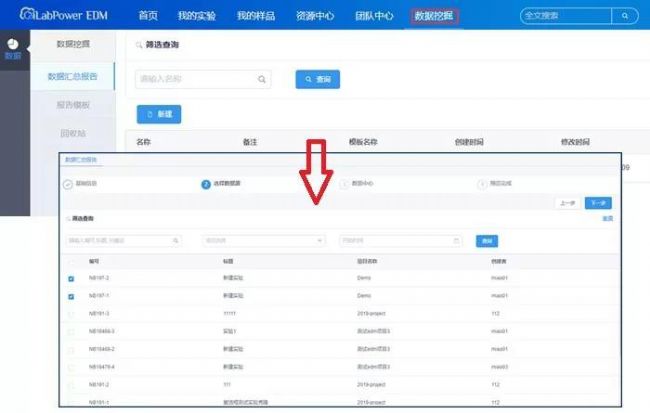Open the 数据挖掘 top navigation tab
The height and width of the screenshot is (413, 650).
(x=433, y=16)
